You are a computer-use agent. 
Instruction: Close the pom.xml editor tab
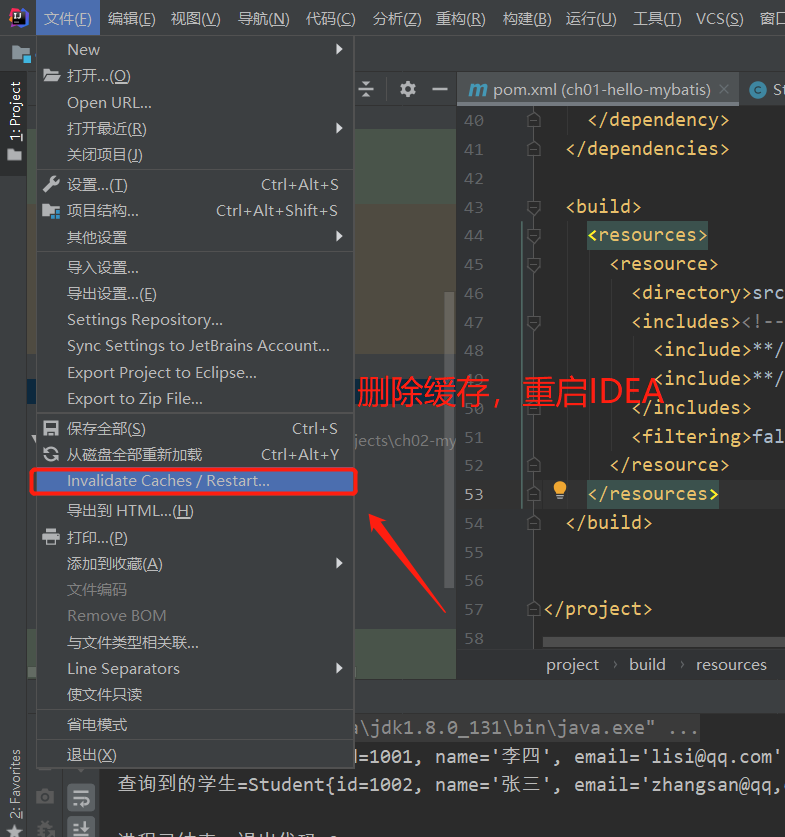click(724, 89)
